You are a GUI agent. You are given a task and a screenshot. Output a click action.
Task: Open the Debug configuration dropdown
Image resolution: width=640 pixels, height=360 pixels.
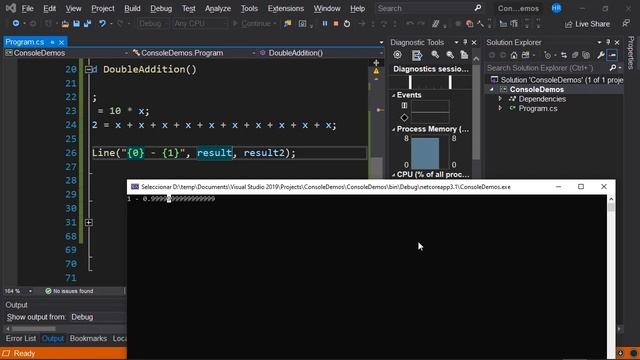pos(153,24)
